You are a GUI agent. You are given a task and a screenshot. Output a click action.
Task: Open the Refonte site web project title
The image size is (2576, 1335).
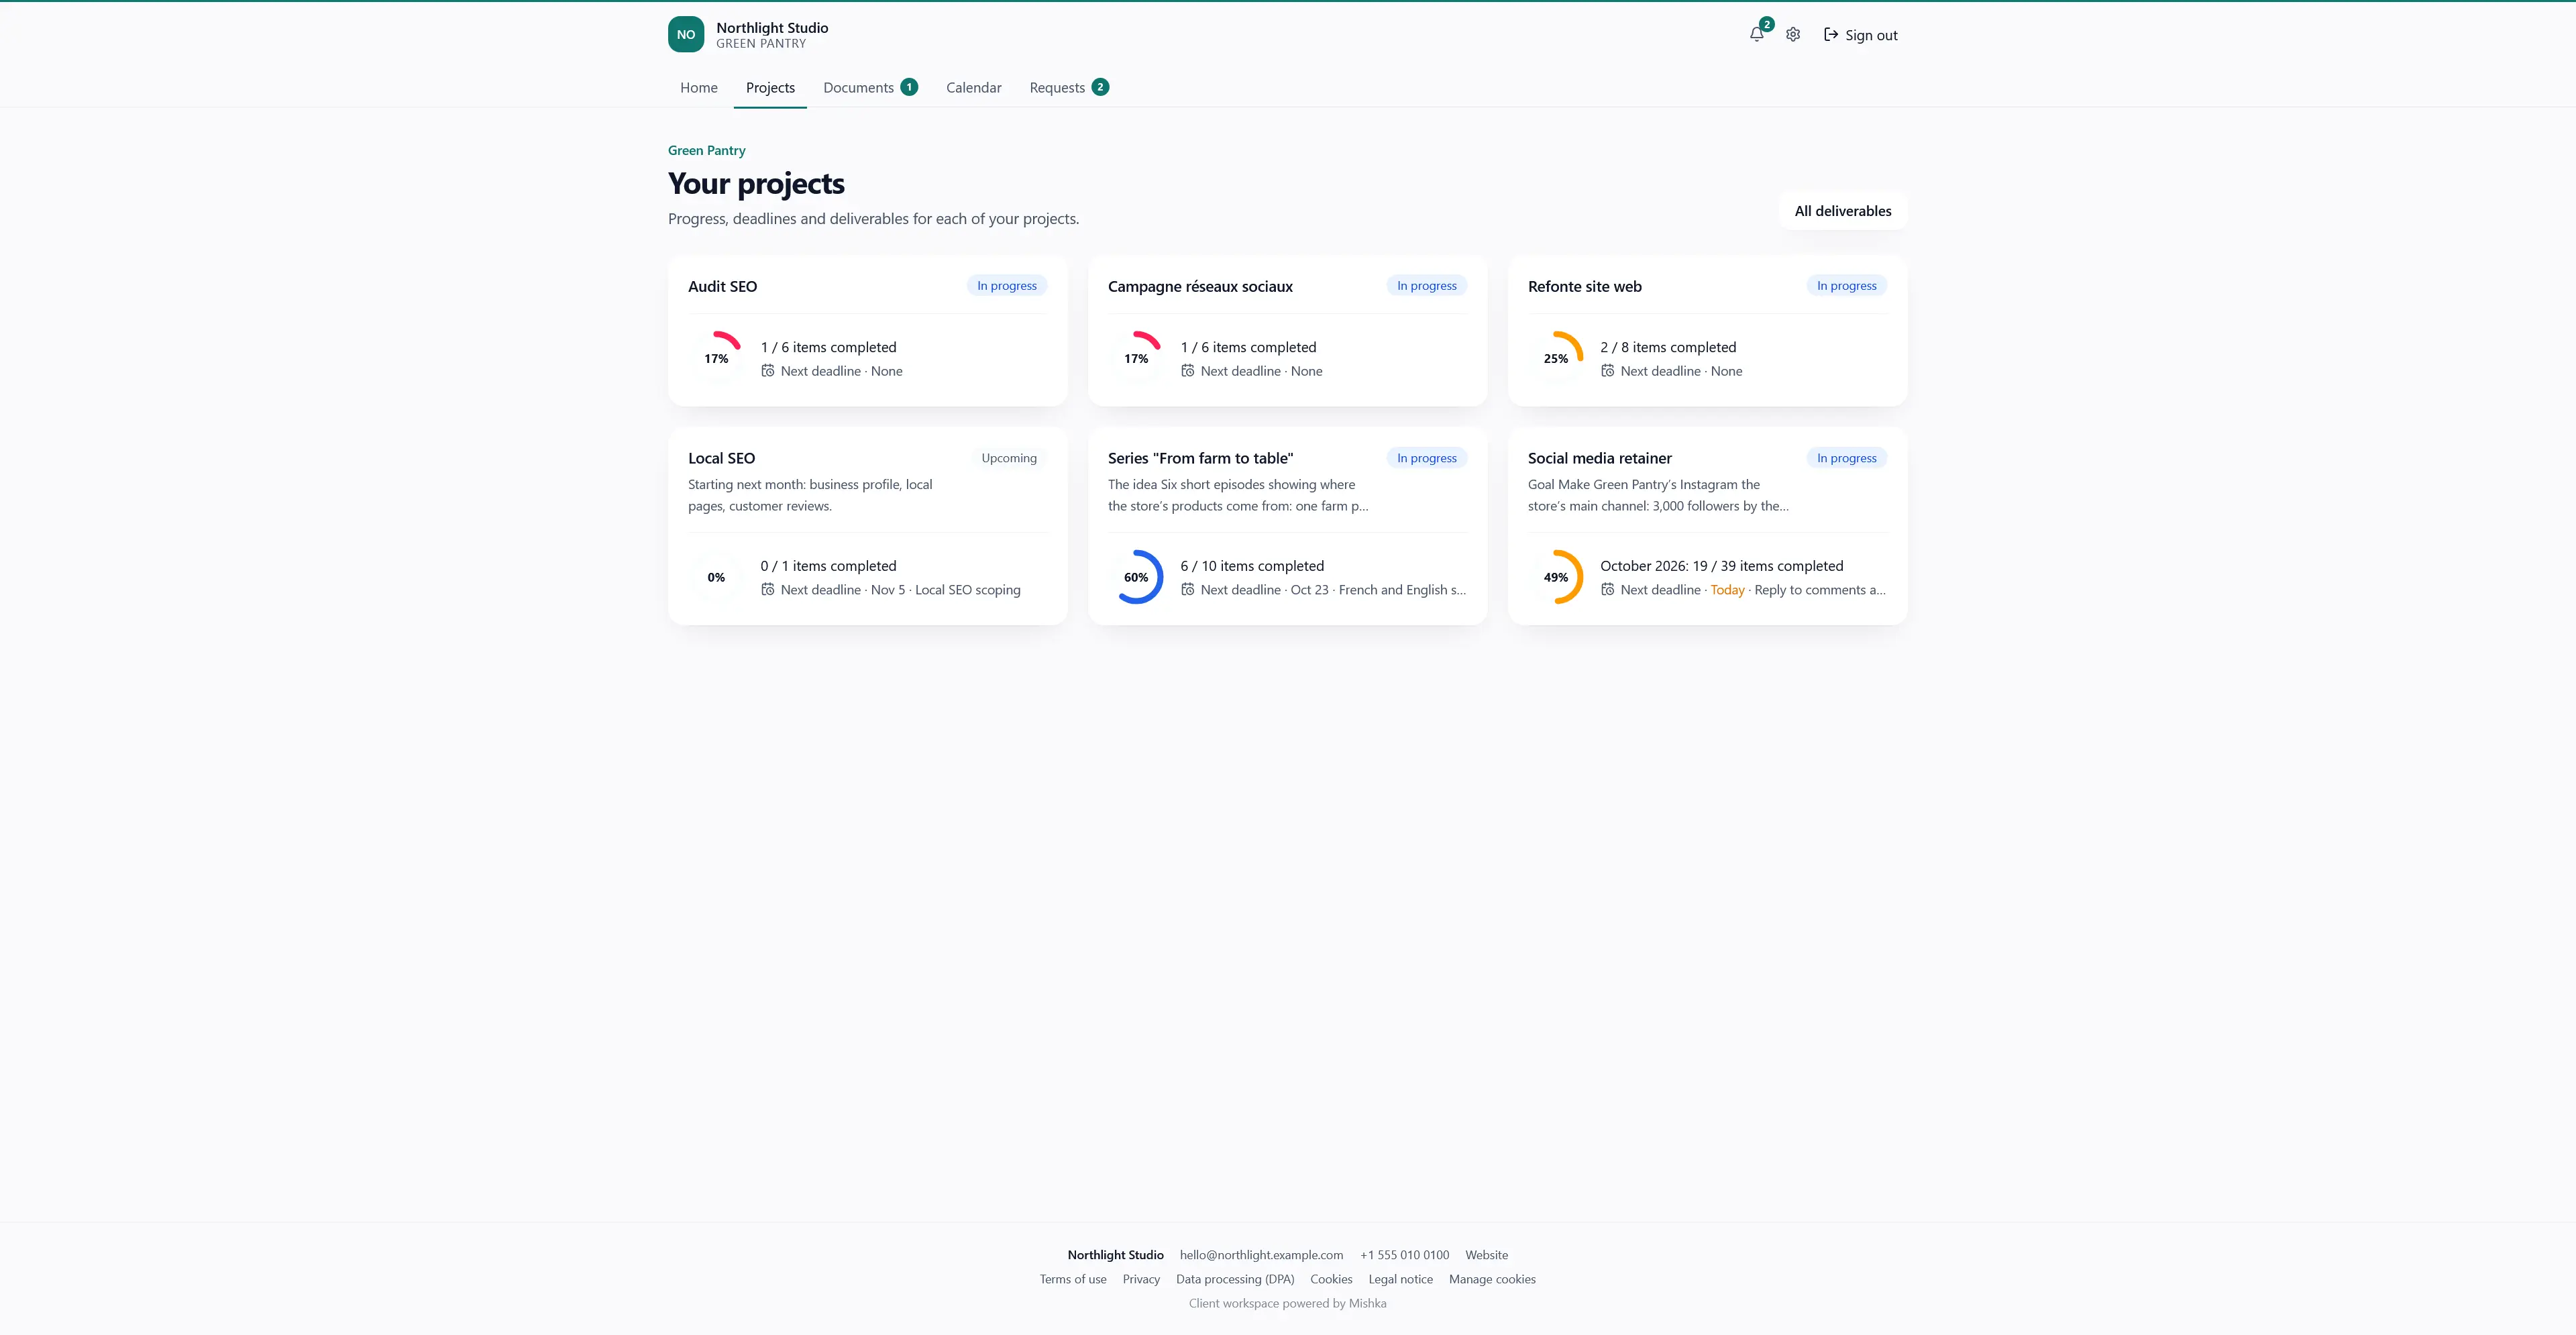(1584, 286)
